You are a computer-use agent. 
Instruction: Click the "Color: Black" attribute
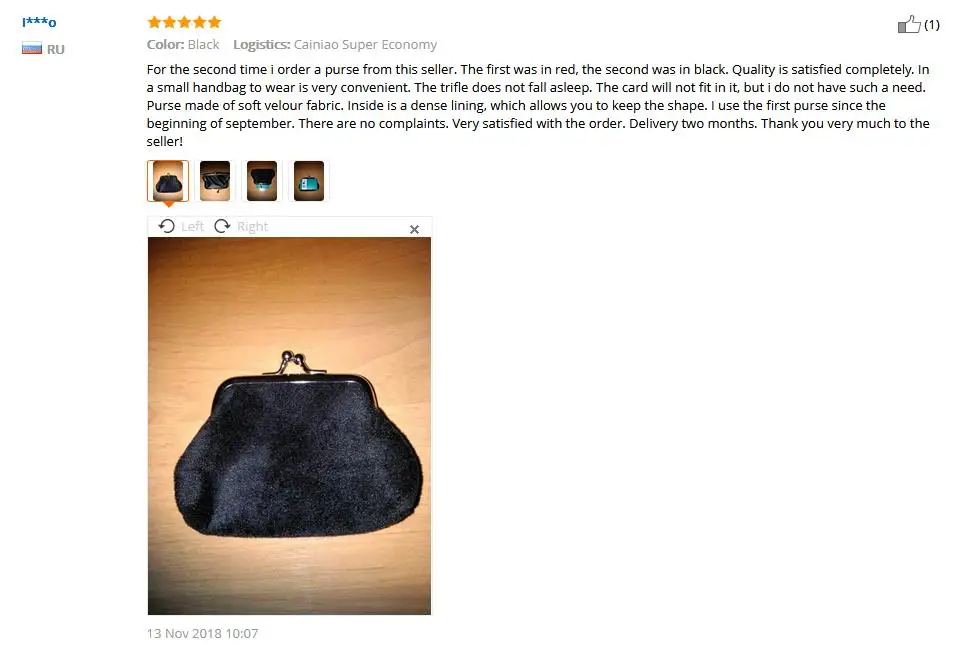[x=183, y=45]
